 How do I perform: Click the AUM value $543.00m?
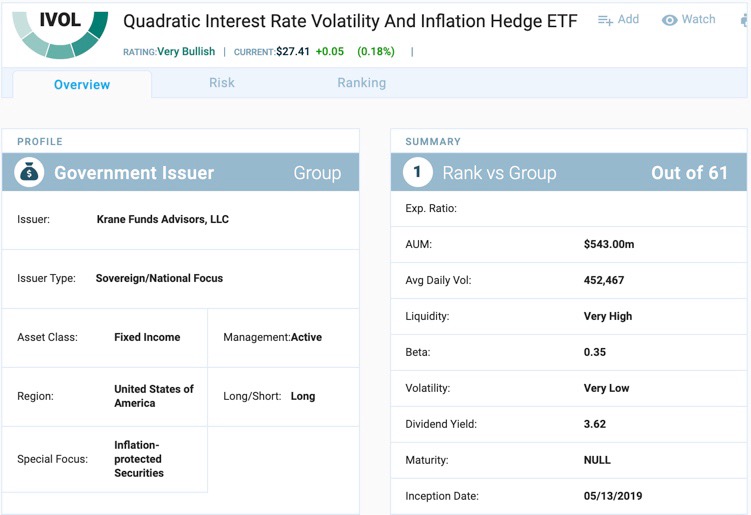coord(609,244)
